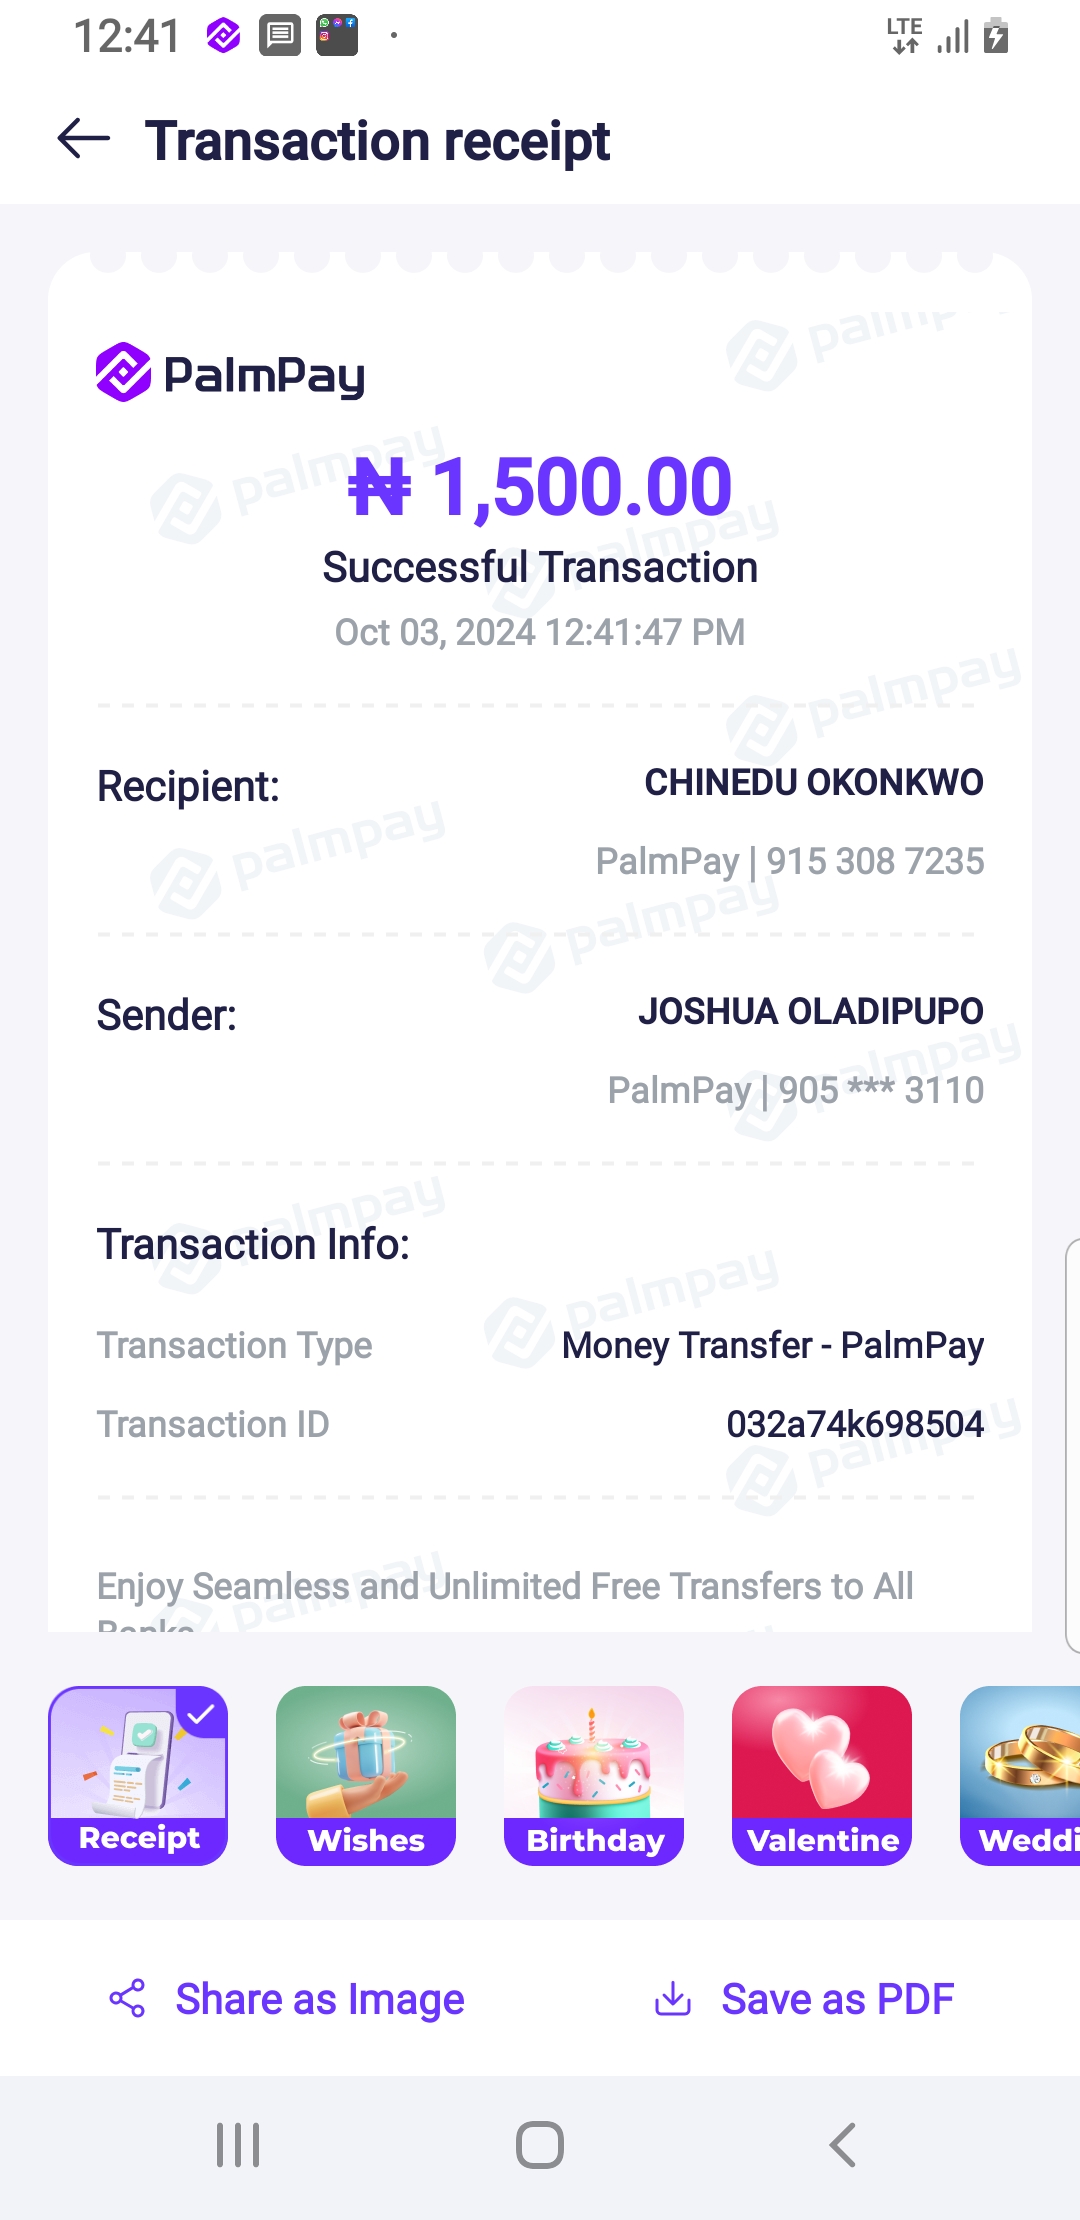Screen dimensions: 1080x2220
Task: Tap the Share as Image button
Action: pos(320,1999)
